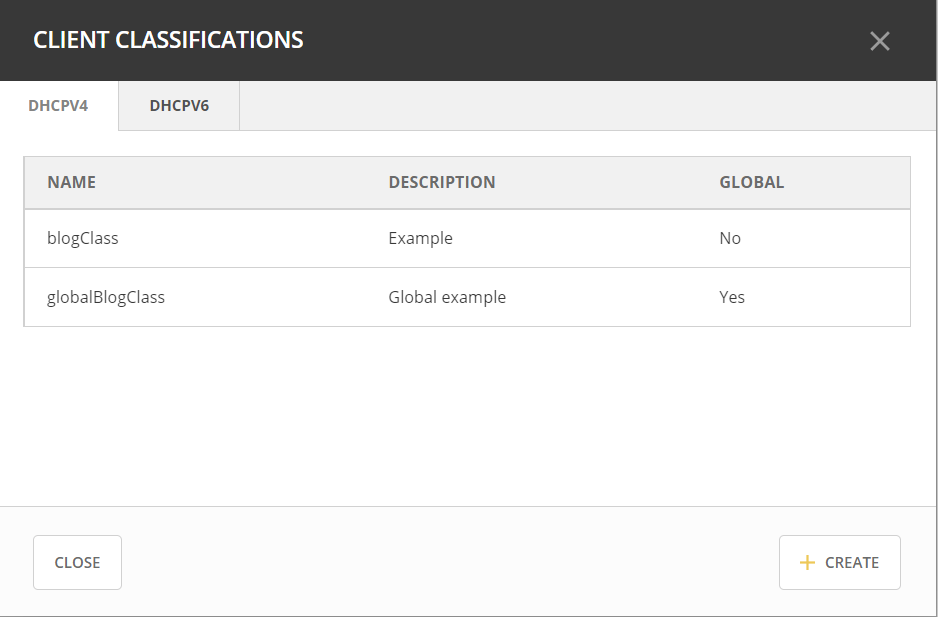Click the DESCRIPTION column header
The height and width of the screenshot is (617, 938).
441,182
